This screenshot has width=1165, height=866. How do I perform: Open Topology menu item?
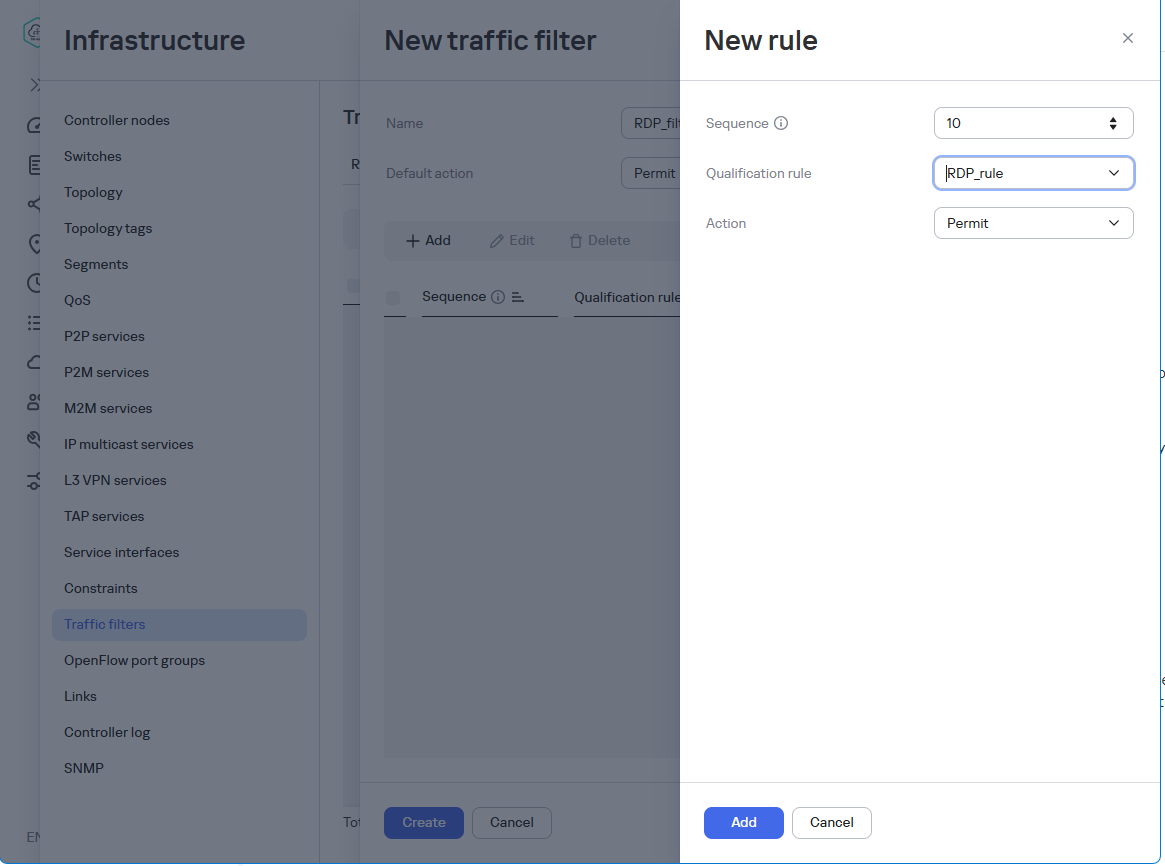(x=93, y=192)
